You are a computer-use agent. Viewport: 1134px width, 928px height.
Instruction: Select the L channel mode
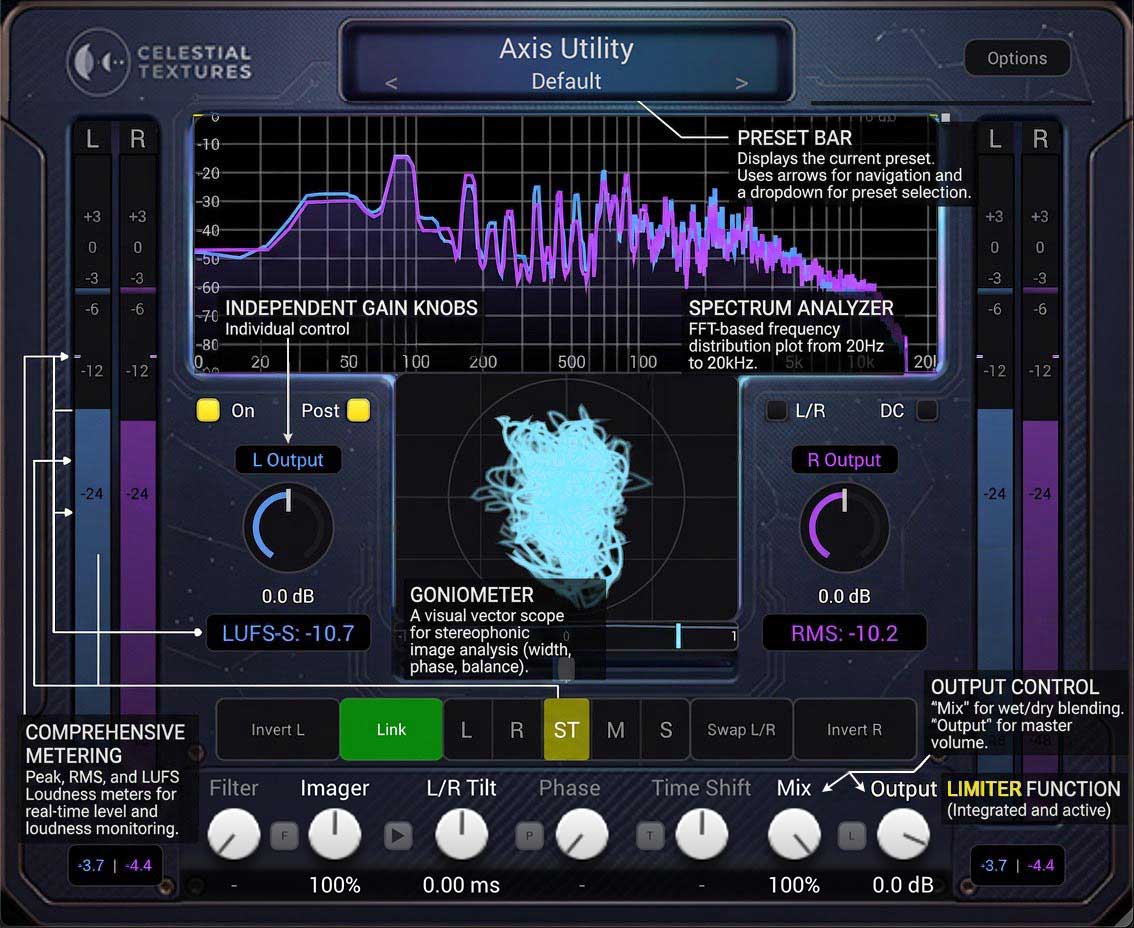coord(467,730)
